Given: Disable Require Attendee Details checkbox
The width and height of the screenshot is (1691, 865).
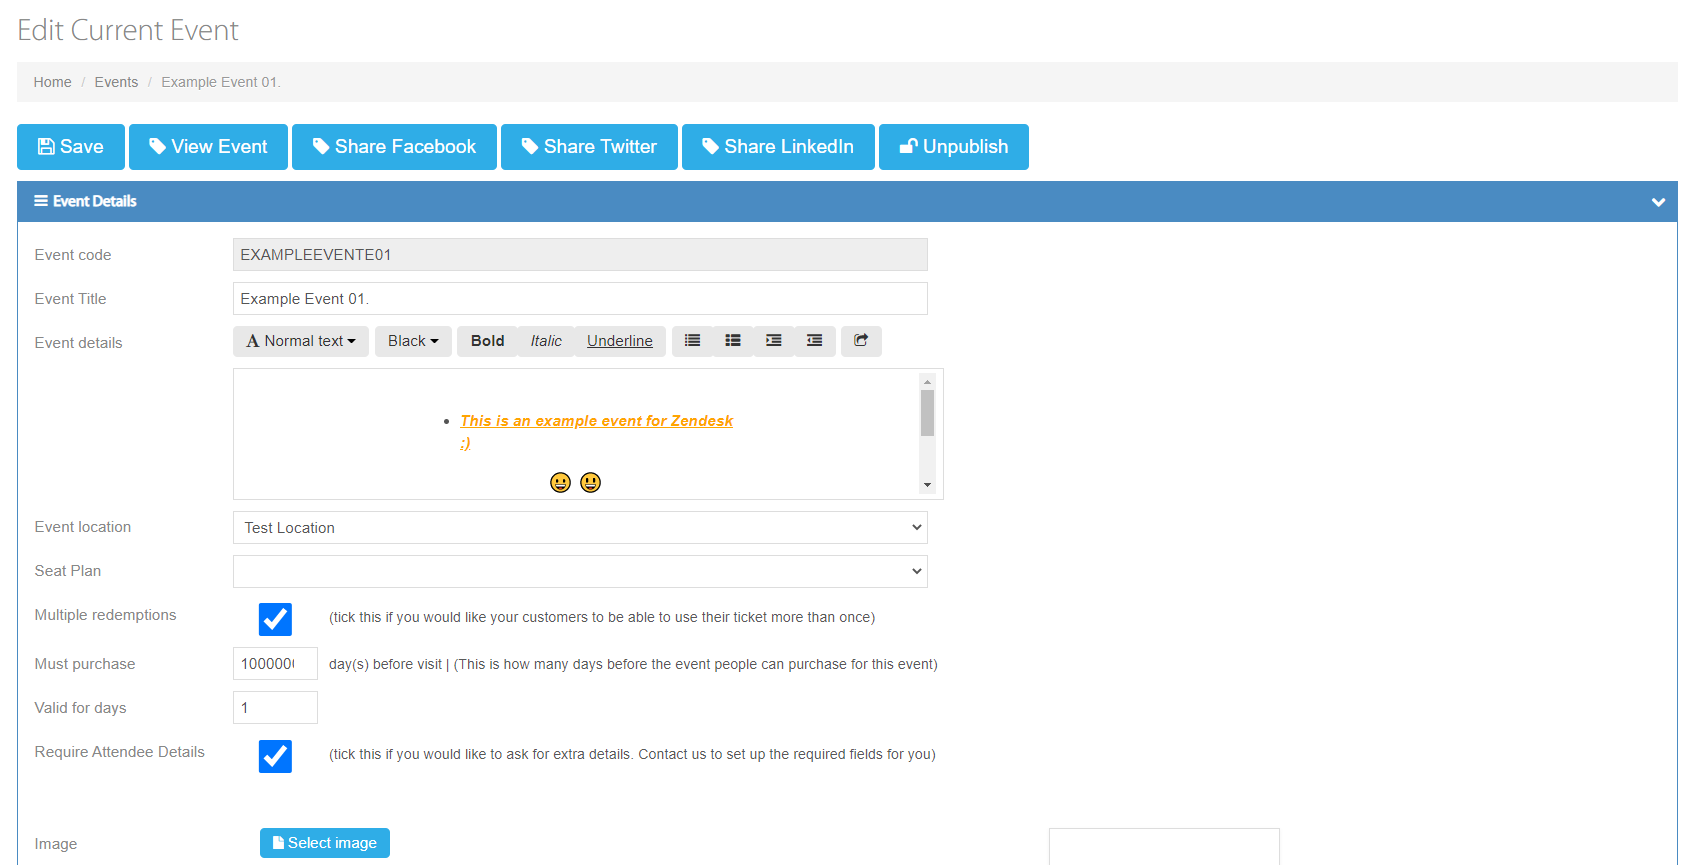Looking at the screenshot, I should click(x=275, y=756).
